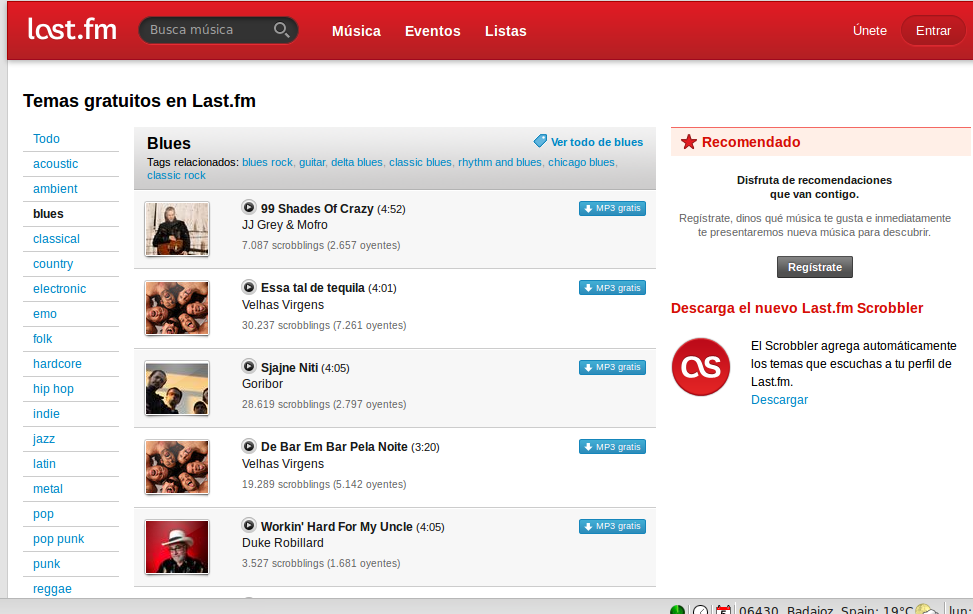This screenshot has width=973, height=614.
Task: Open Ver todo de blues link
Action: 597,142
